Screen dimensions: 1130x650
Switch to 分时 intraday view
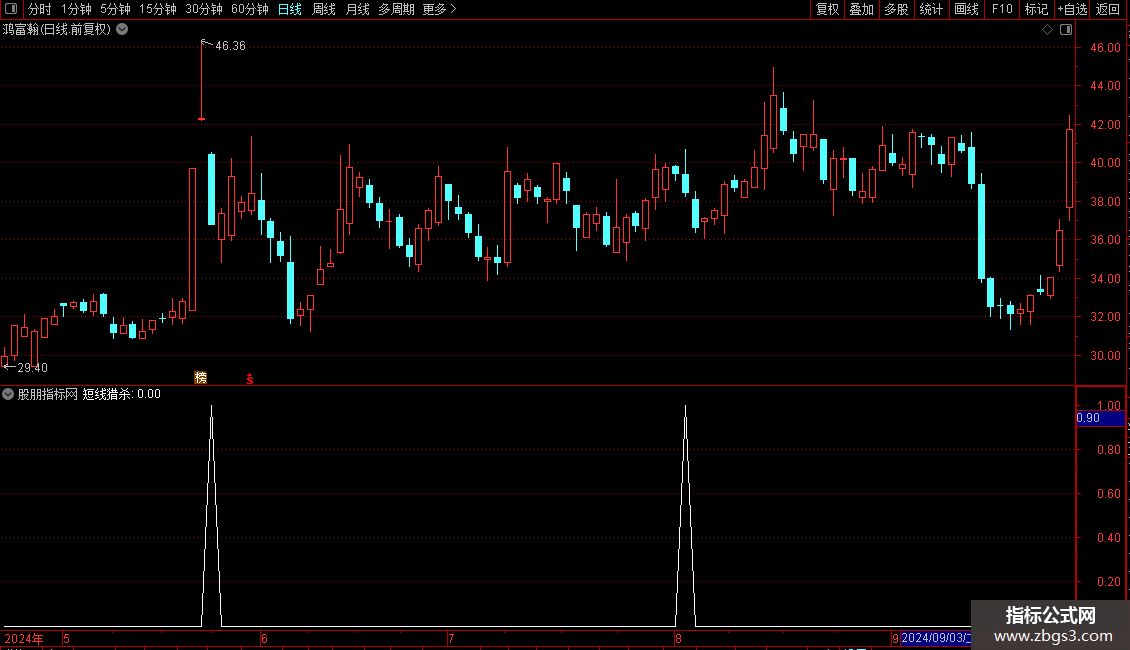[40, 9]
